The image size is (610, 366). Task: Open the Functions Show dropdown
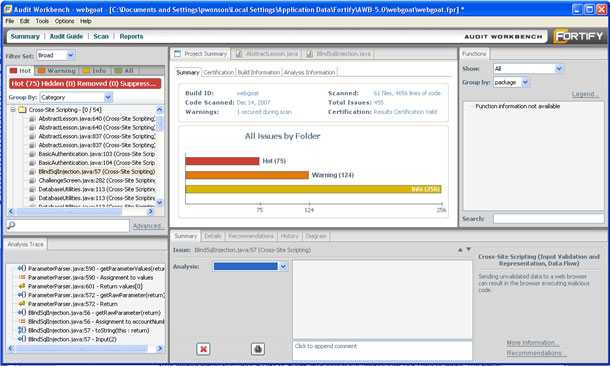click(x=559, y=68)
